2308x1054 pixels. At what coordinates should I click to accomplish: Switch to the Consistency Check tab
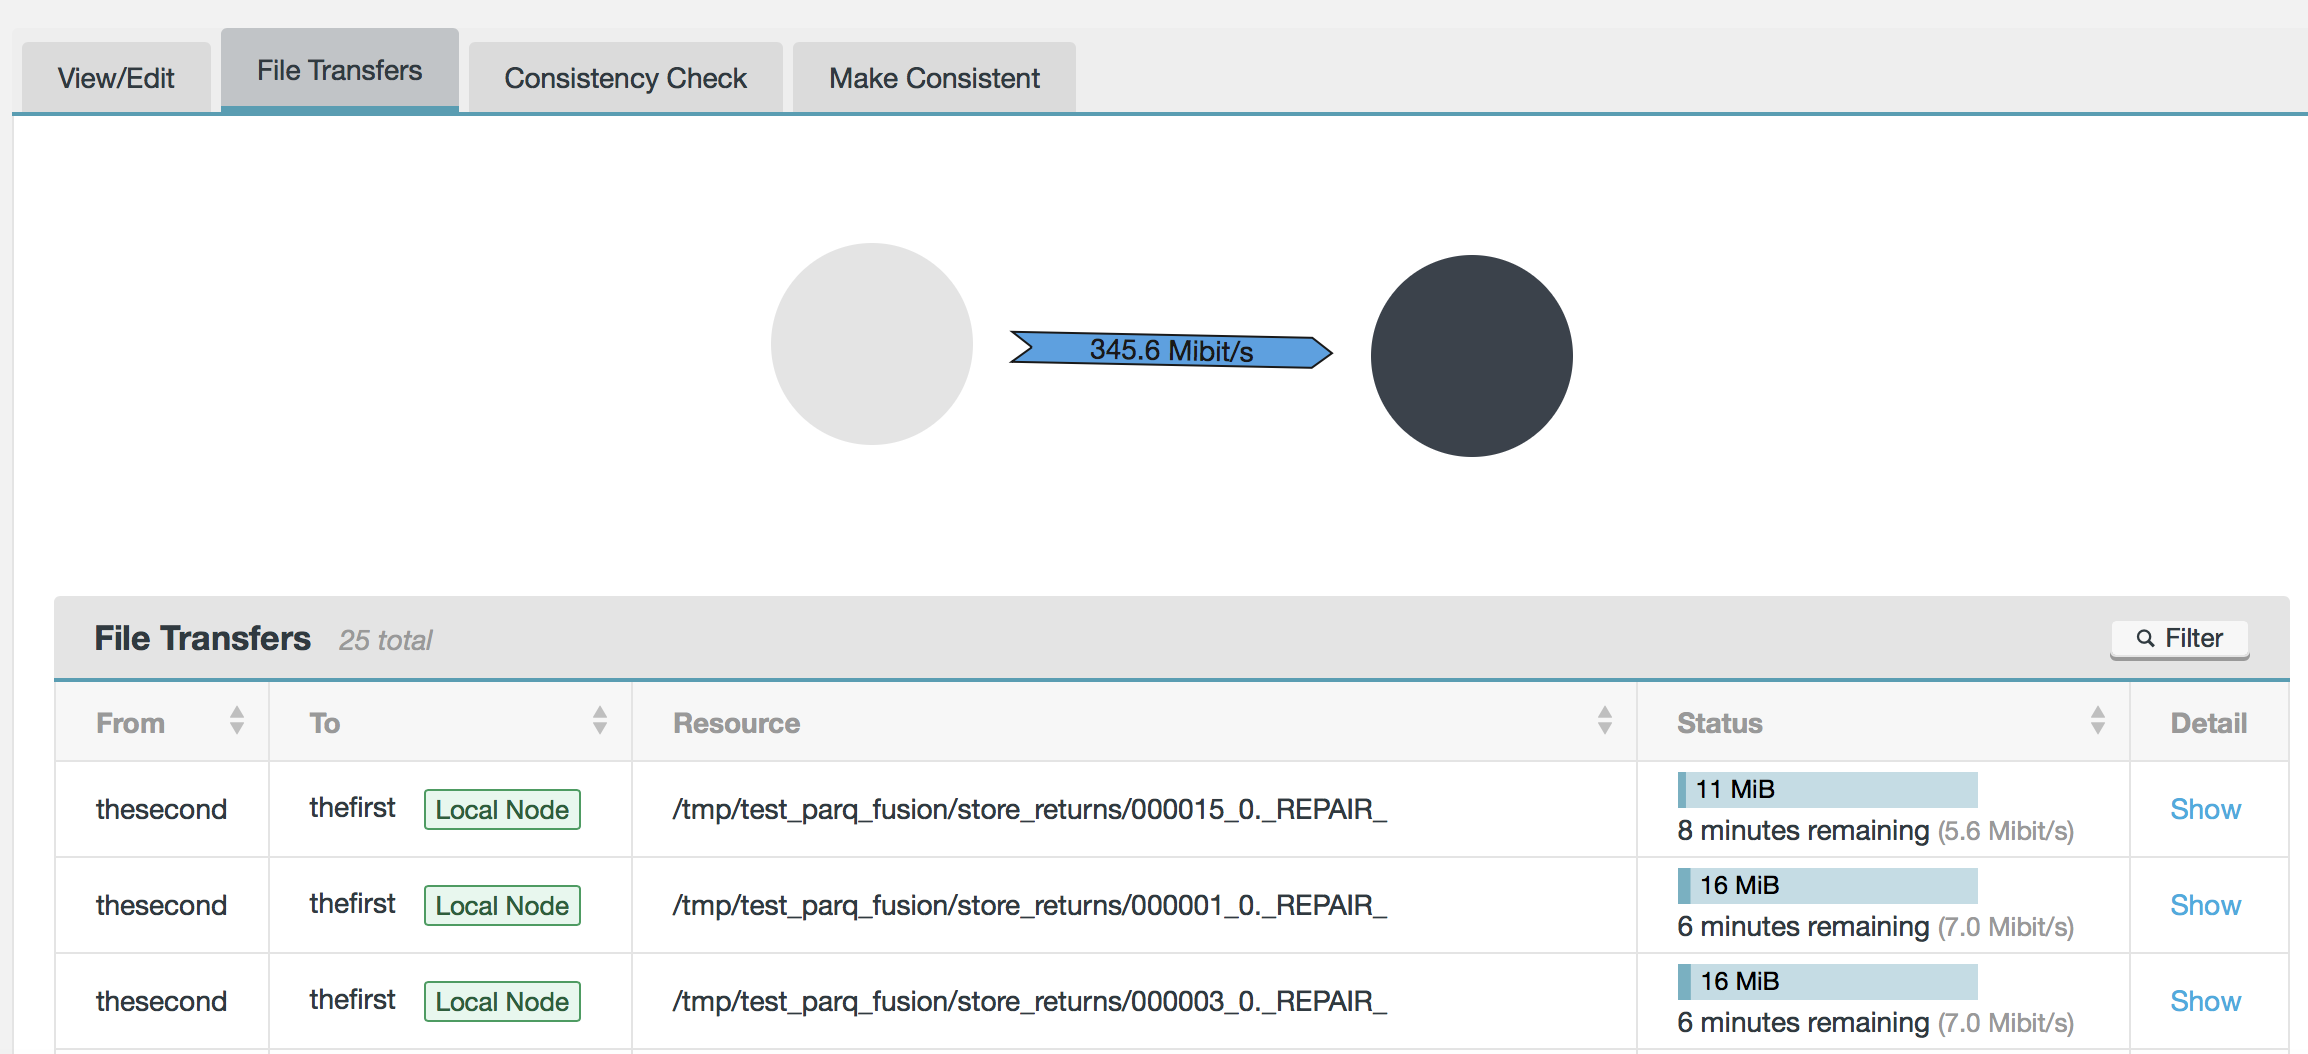click(625, 78)
